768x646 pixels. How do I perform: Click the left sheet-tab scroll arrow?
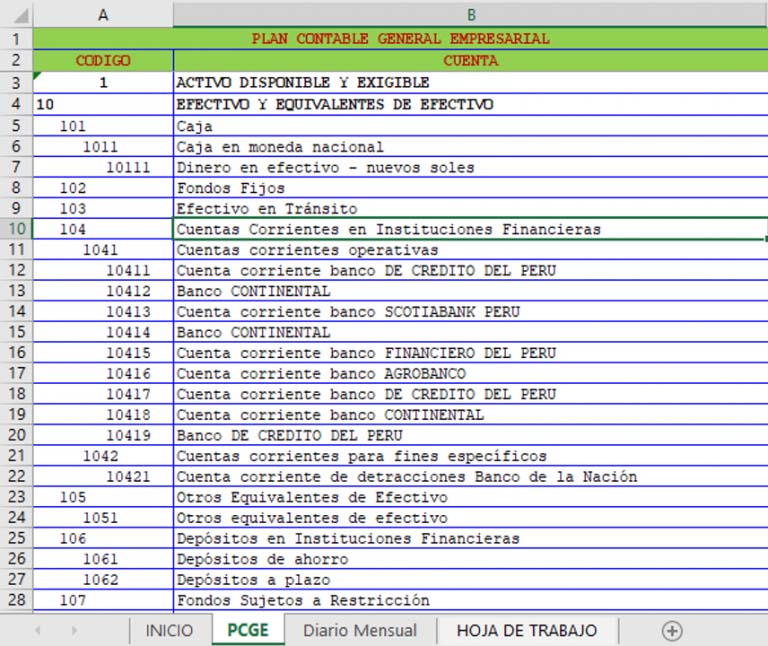pyautogui.click(x=38, y=631)
